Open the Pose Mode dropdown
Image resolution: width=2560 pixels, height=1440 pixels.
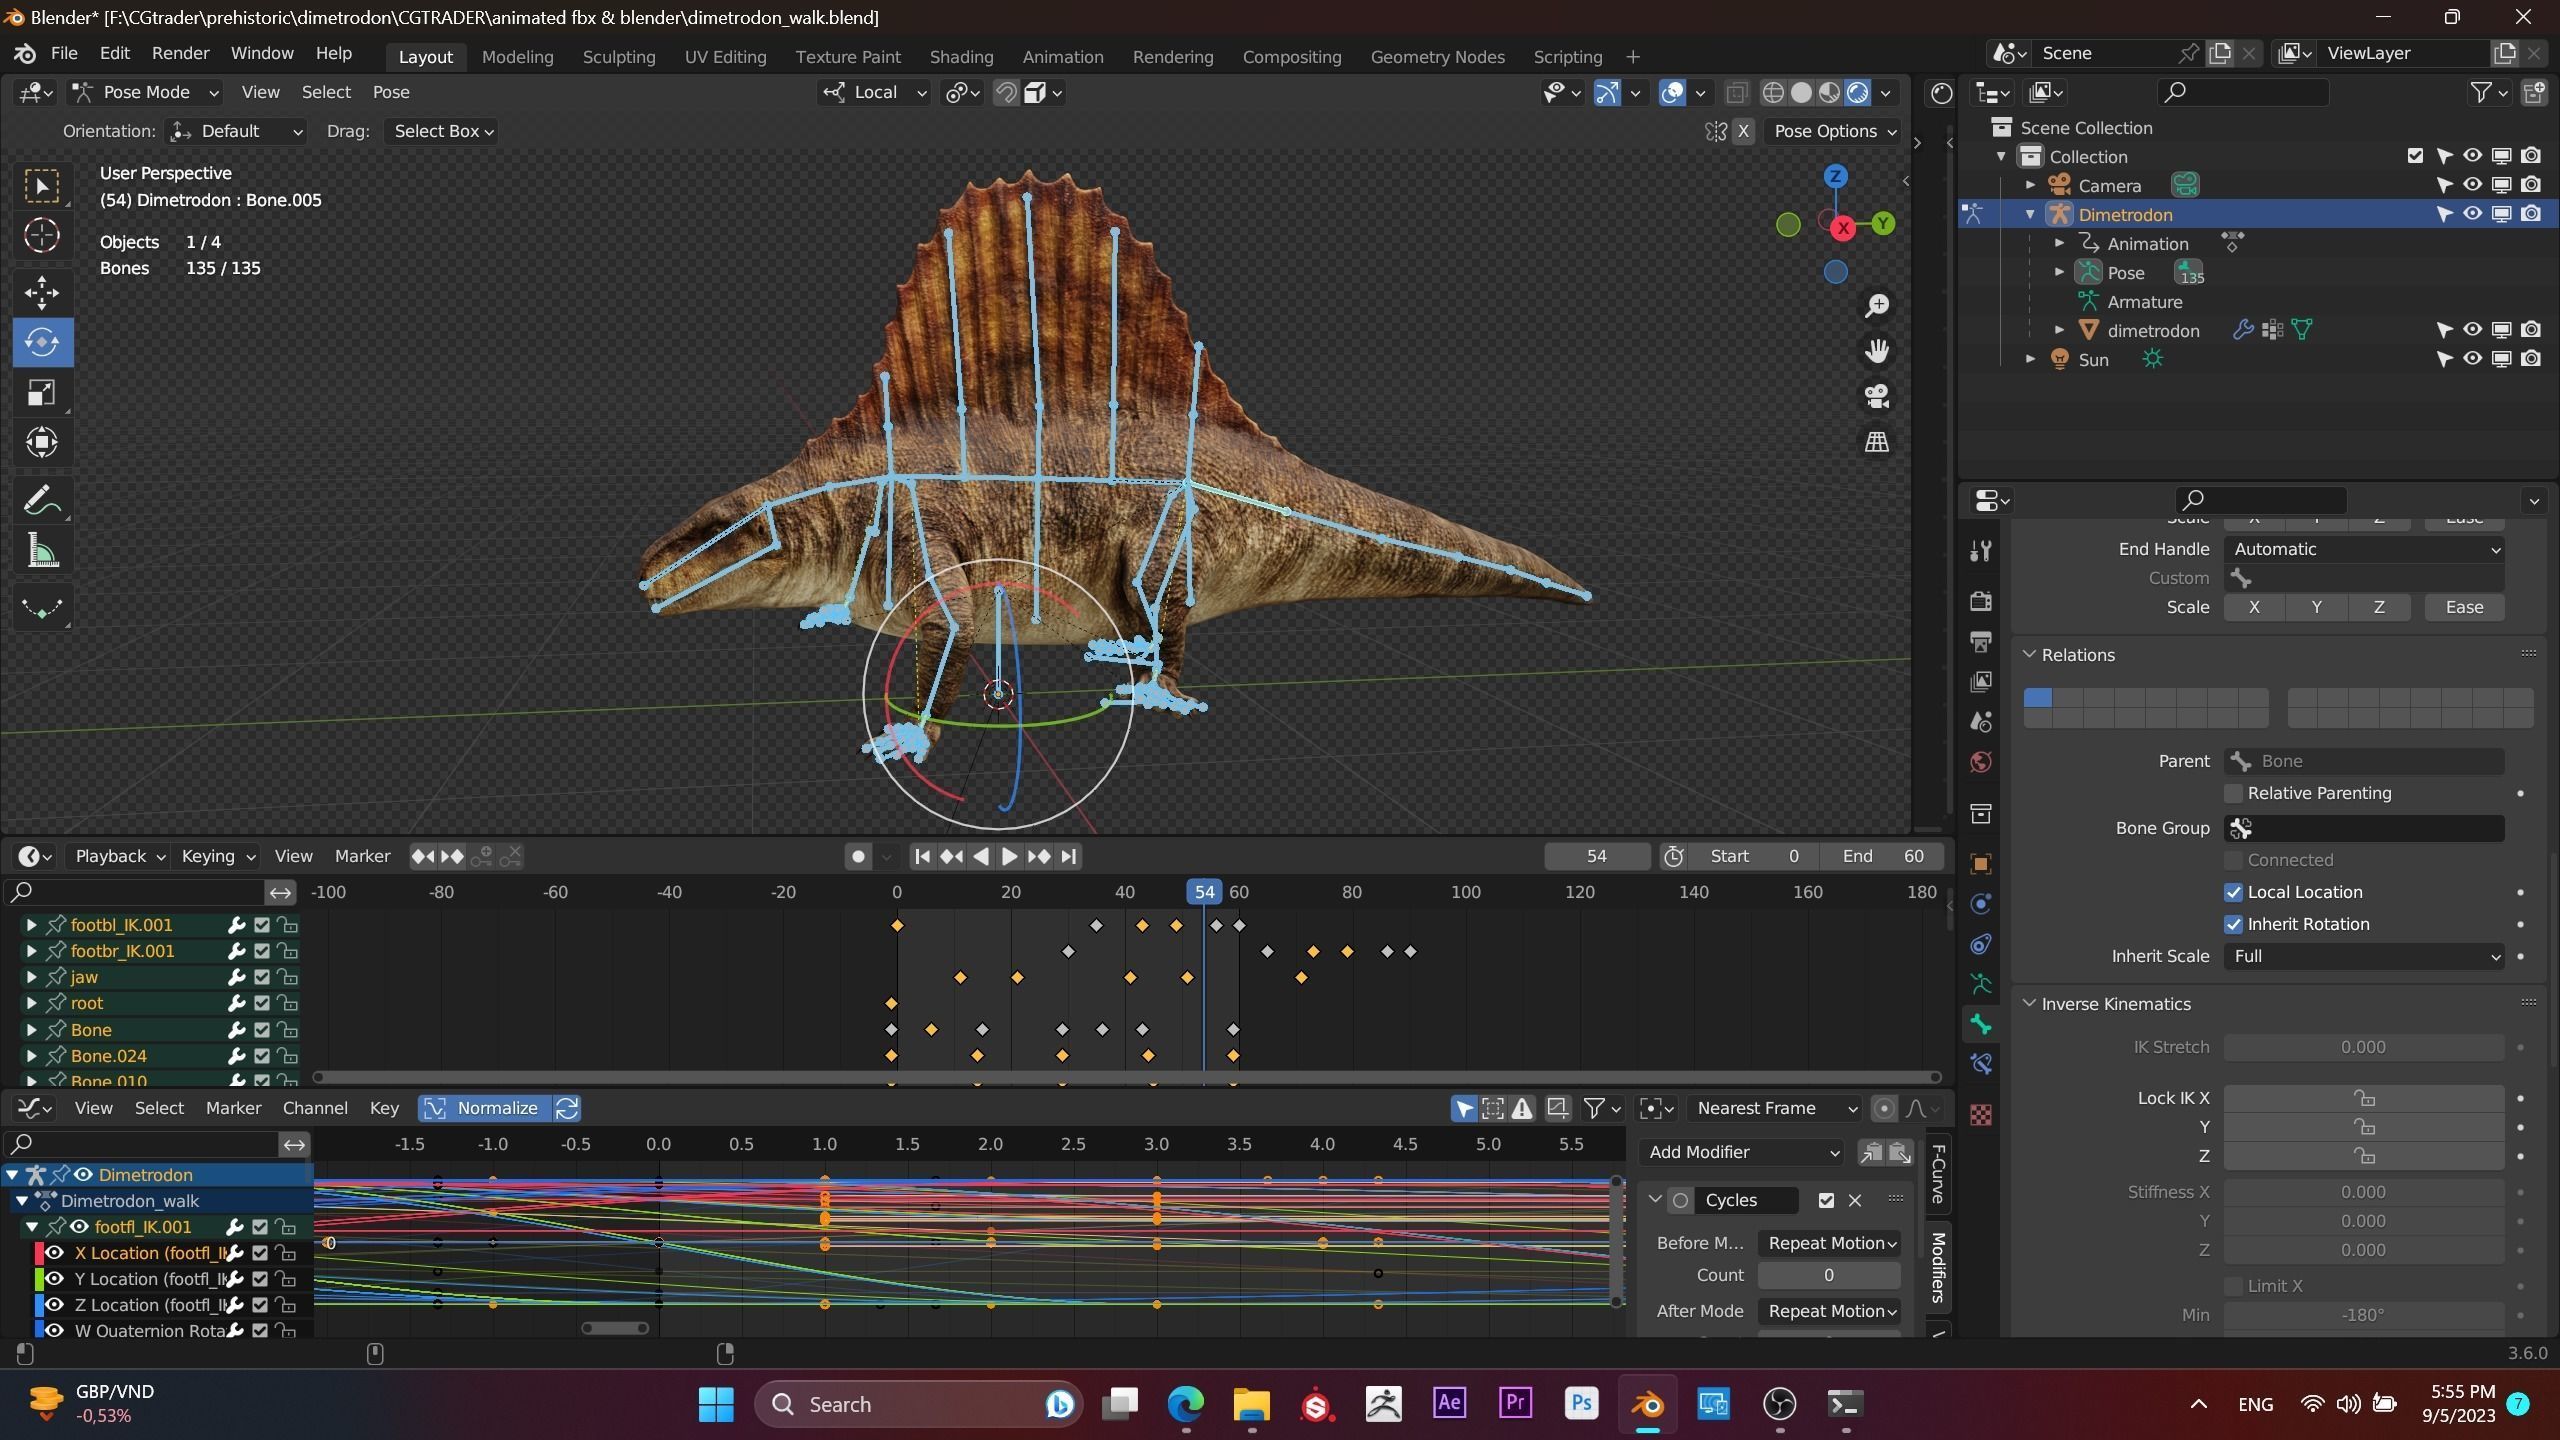coord(146,92)
